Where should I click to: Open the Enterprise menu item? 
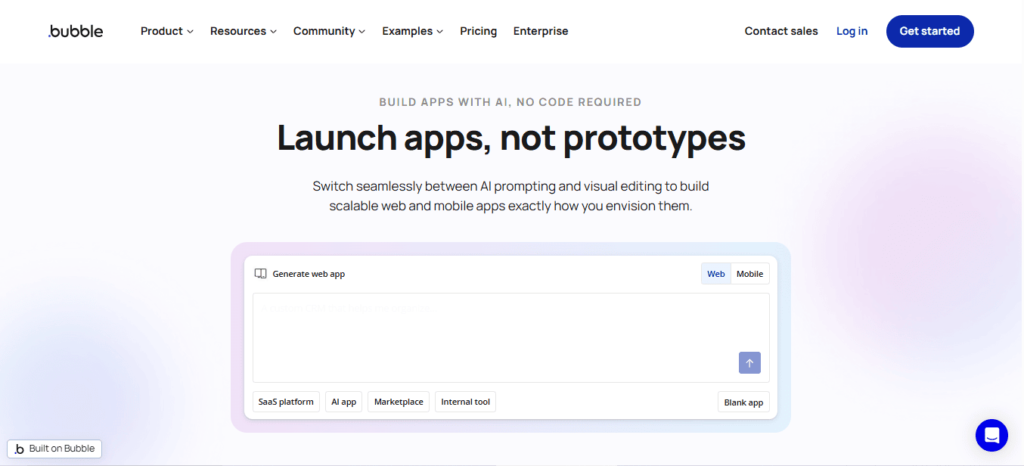pyautogui.click(x=540, y=31)
